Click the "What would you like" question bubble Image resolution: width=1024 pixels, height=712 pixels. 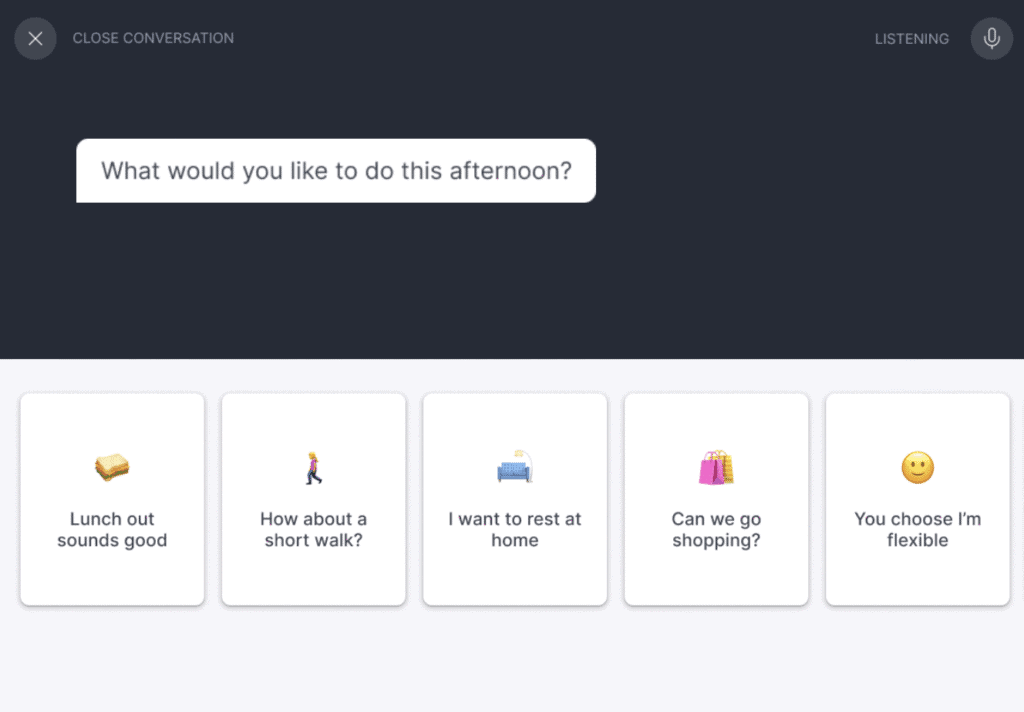336,171
